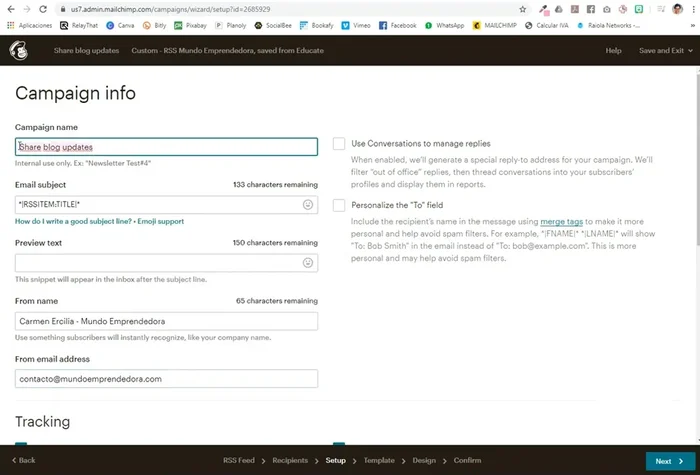Click the From name input field

(167, 321)
